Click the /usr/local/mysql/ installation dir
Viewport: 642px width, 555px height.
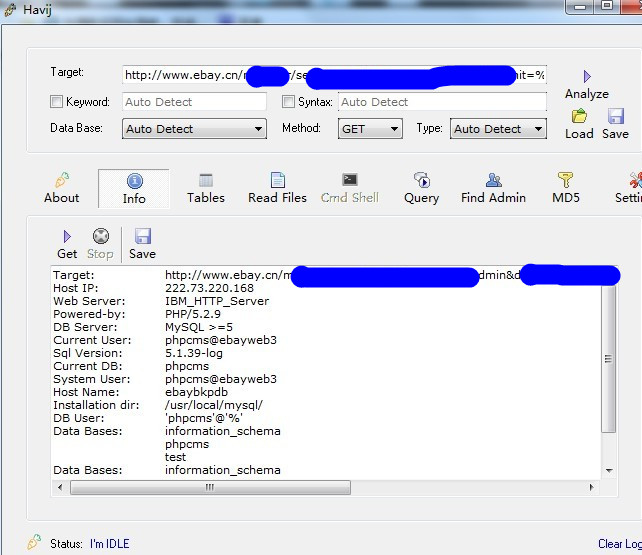[214, 405]
